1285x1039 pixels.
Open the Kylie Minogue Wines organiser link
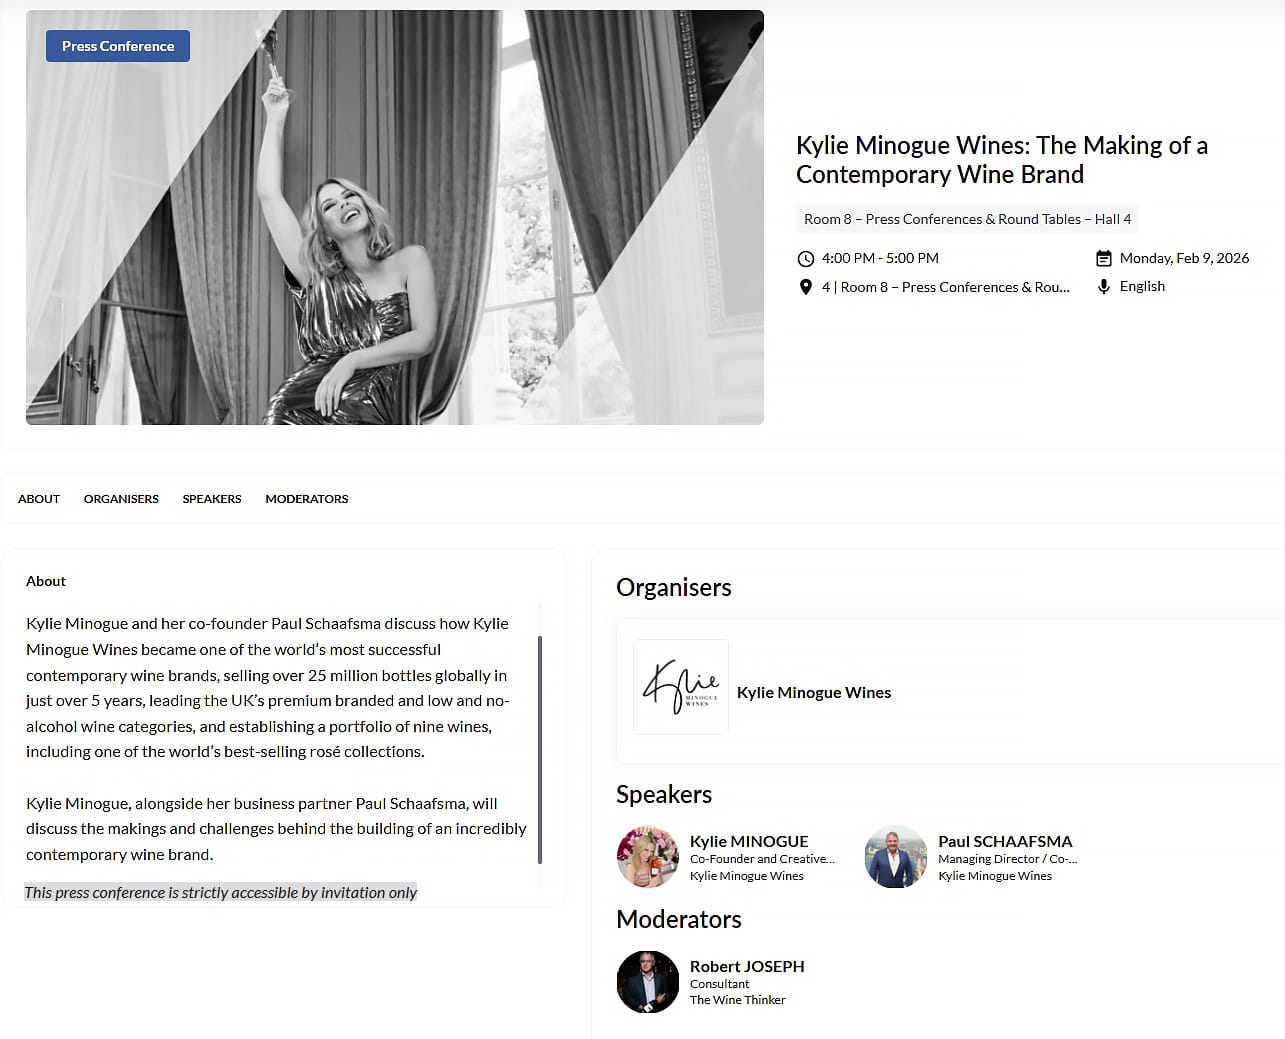coord(814,692)
